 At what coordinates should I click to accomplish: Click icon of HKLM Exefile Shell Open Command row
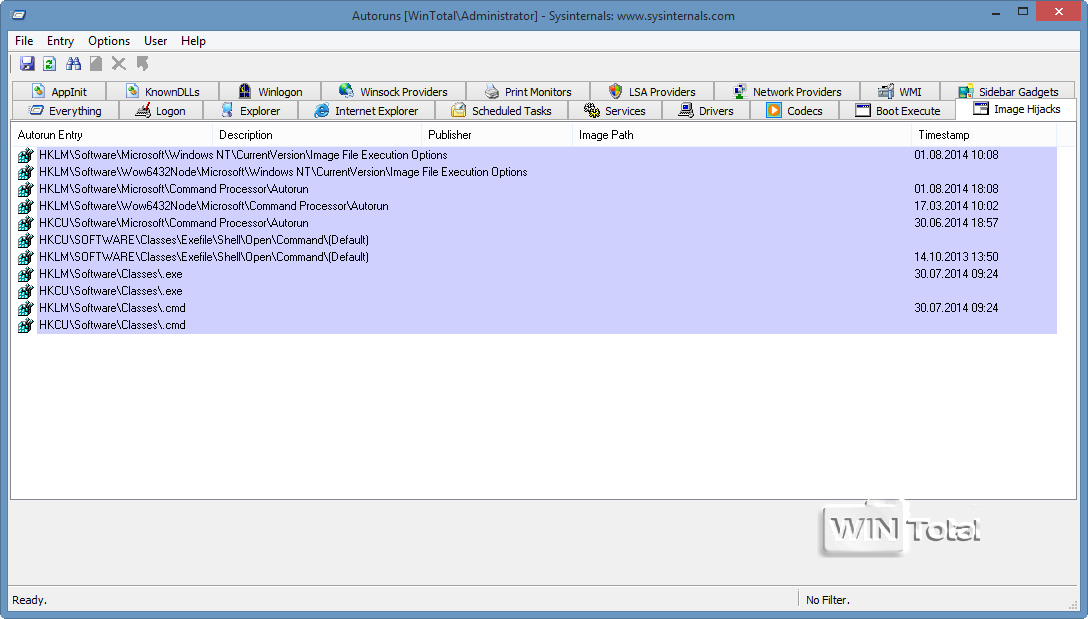[x=26, y=257]
